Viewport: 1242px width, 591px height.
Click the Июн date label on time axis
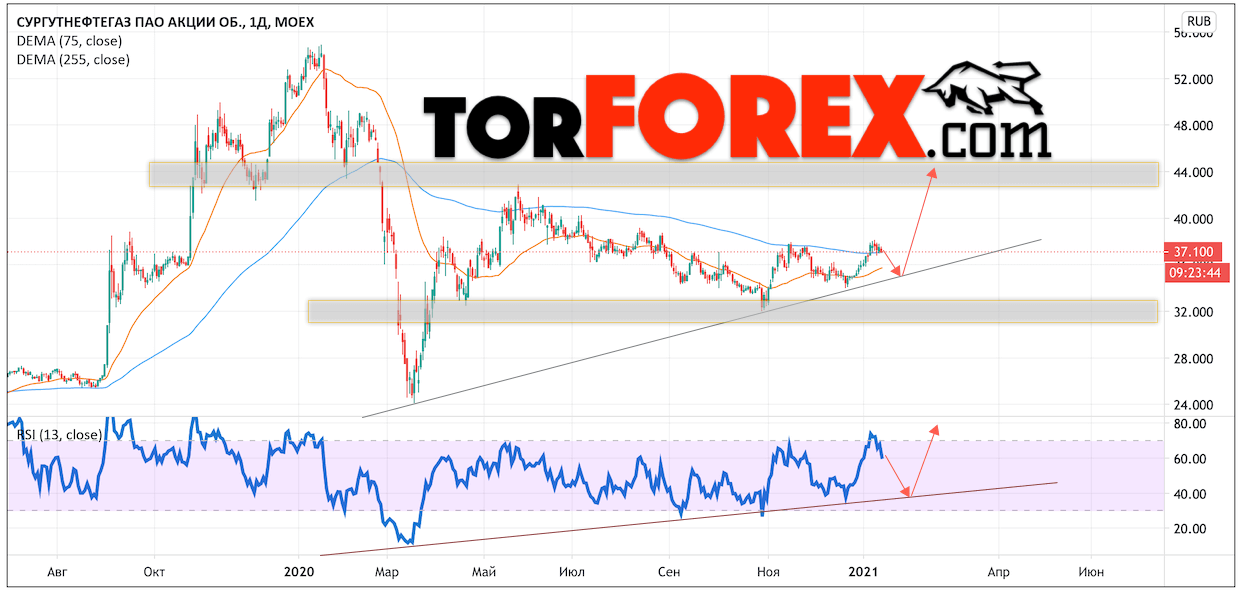click(1092, 572)
